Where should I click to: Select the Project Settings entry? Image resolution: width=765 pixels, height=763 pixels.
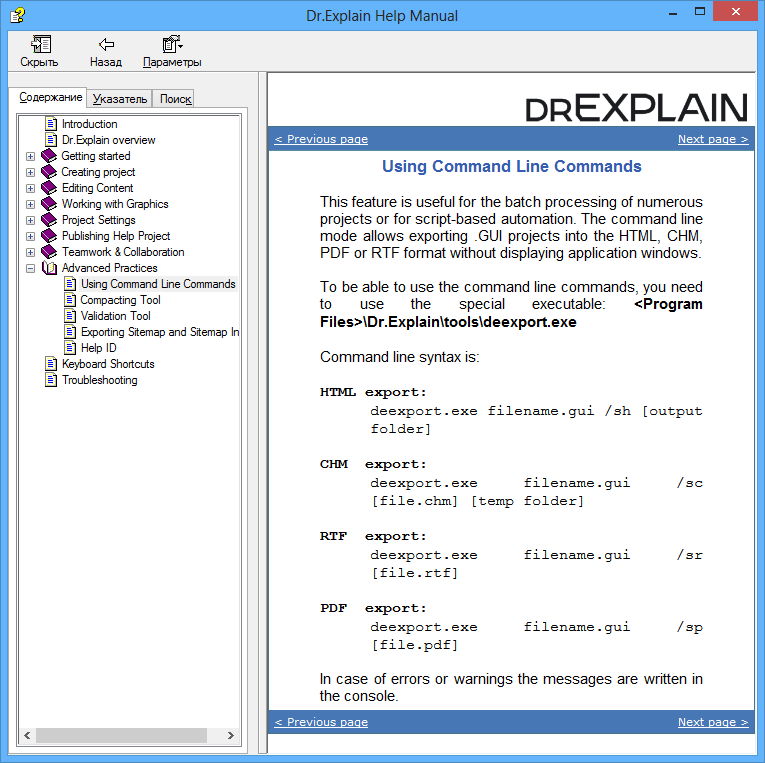point(99,220)
